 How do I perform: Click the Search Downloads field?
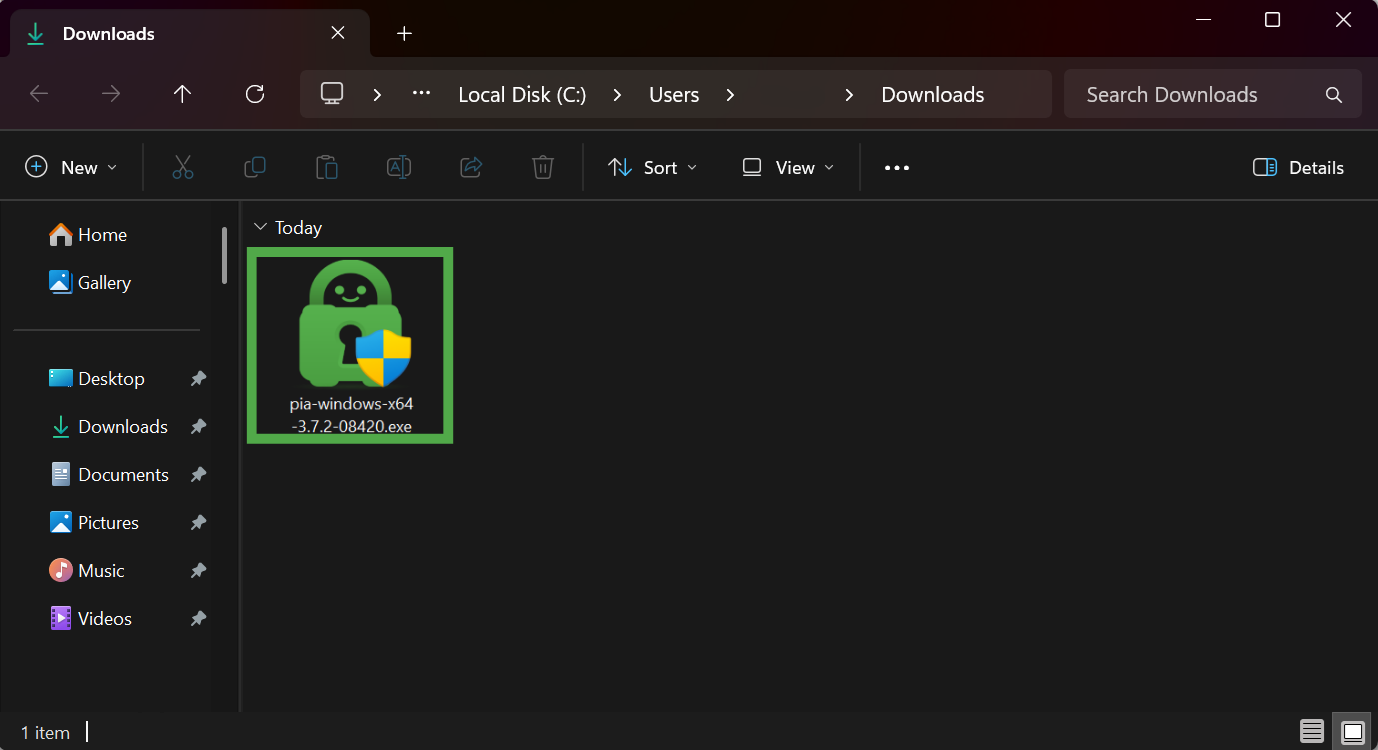click(1213, 94)
